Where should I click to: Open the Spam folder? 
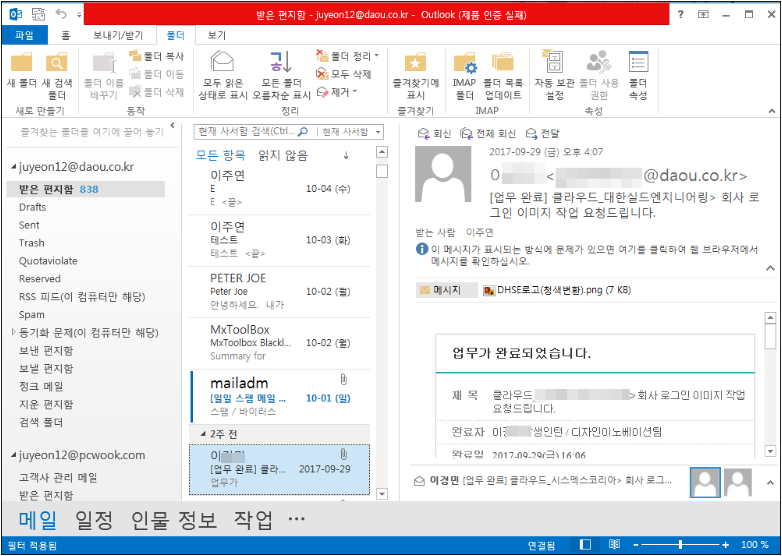[31, 315]
